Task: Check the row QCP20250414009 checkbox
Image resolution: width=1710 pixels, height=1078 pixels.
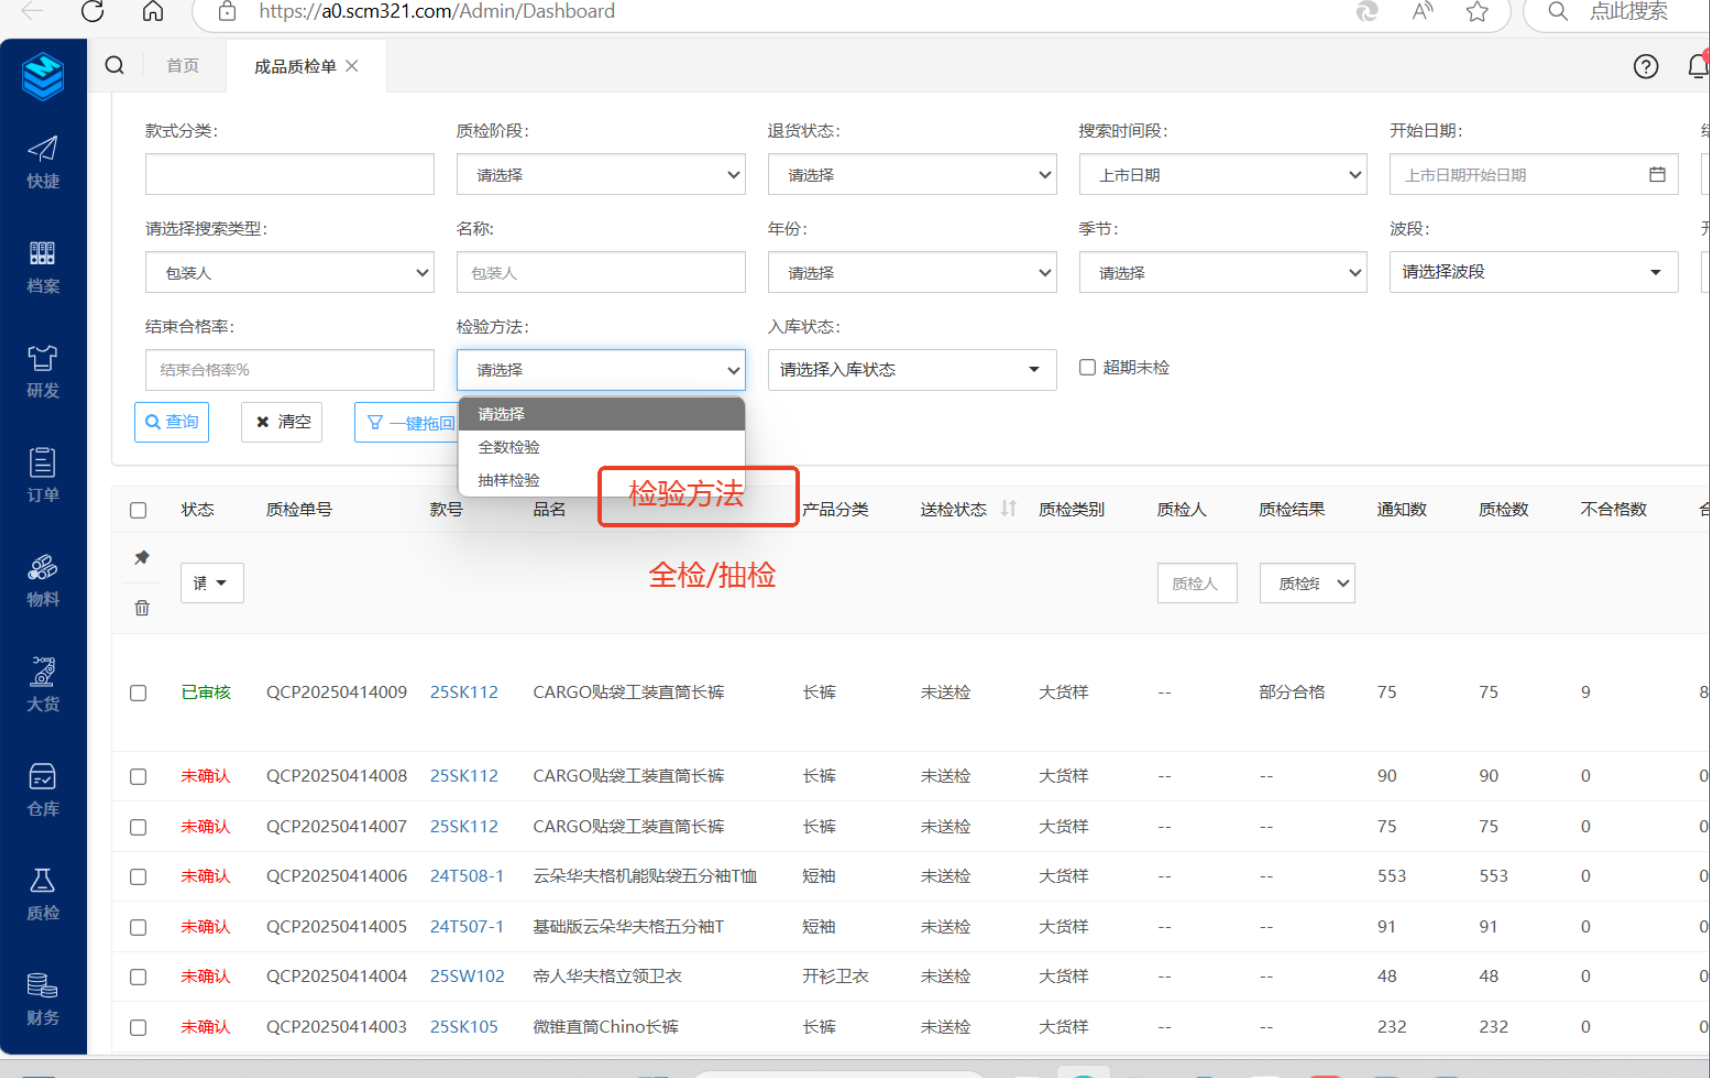Action: coord(138,693)
